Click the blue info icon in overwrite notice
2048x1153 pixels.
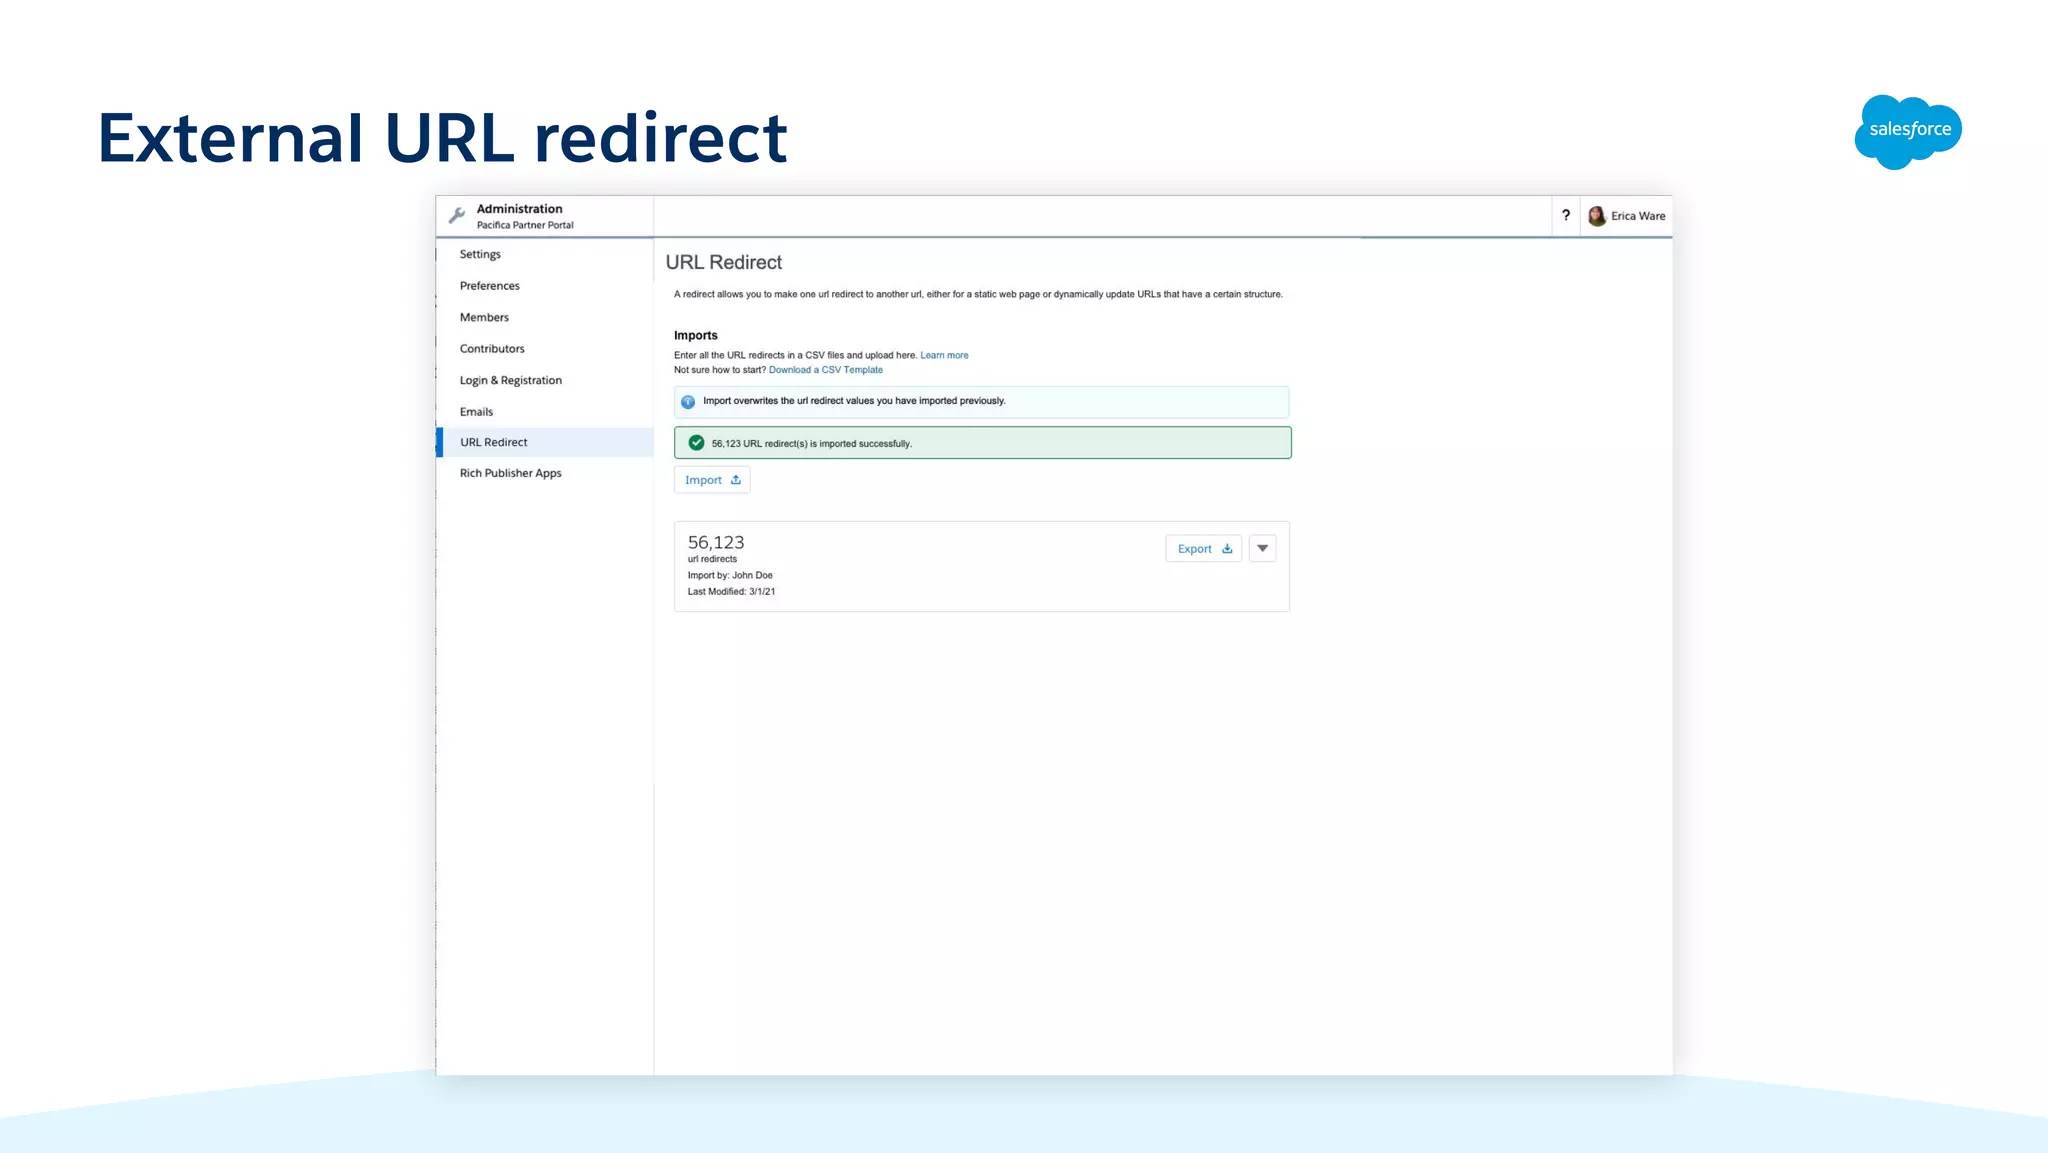coord(688,402)
